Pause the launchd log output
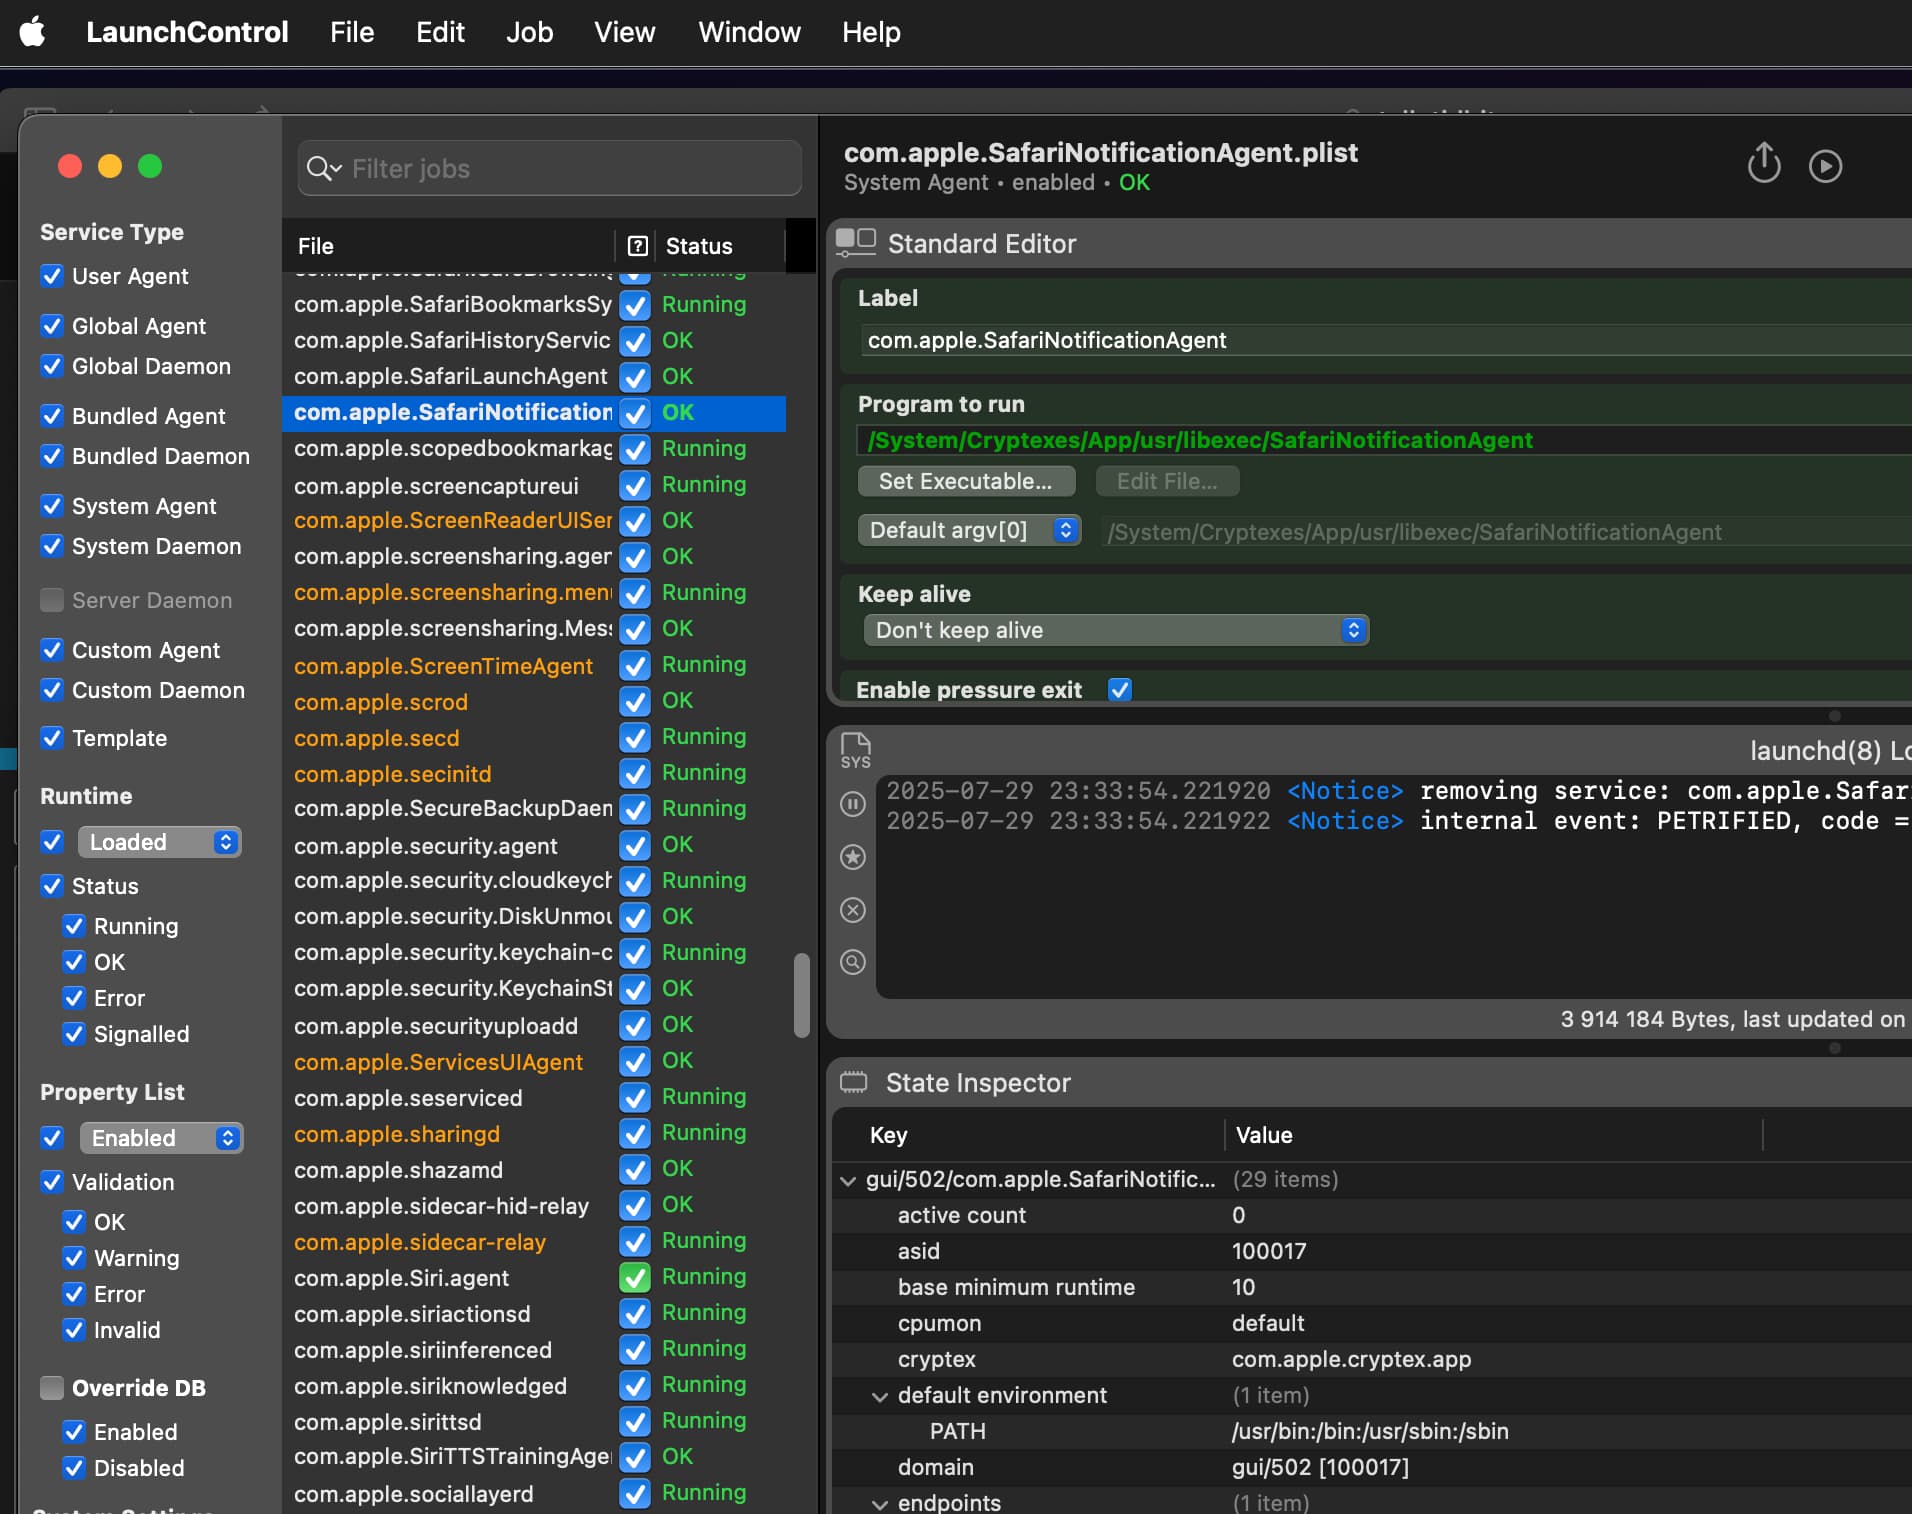 coord(852,805)
